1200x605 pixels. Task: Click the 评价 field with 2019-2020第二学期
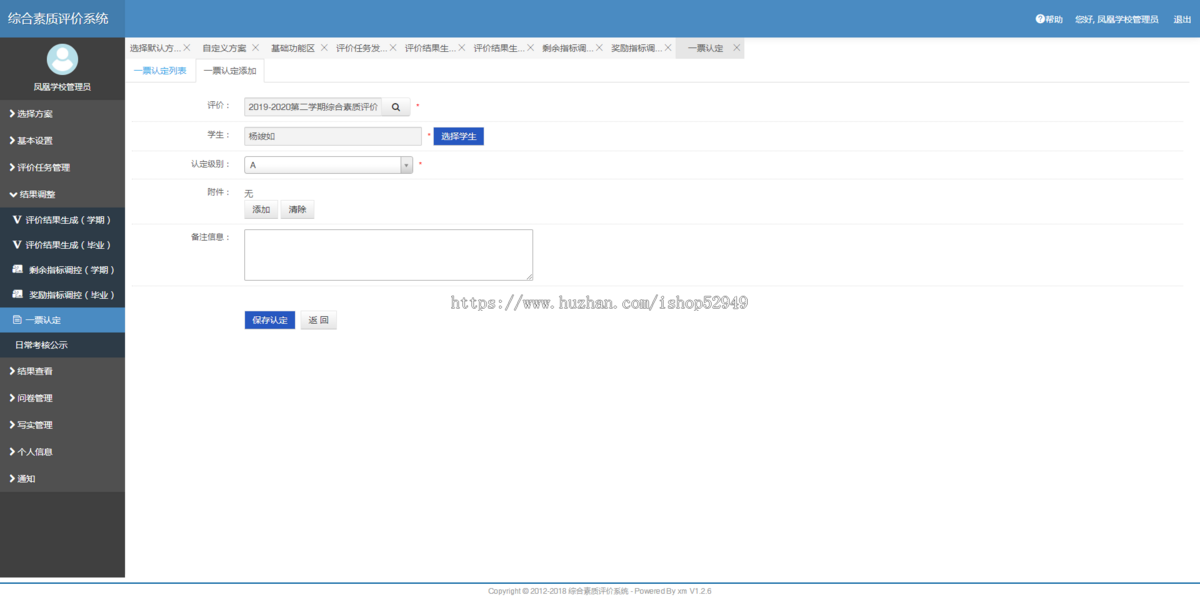pyautogui.click(x=313, y=106)
